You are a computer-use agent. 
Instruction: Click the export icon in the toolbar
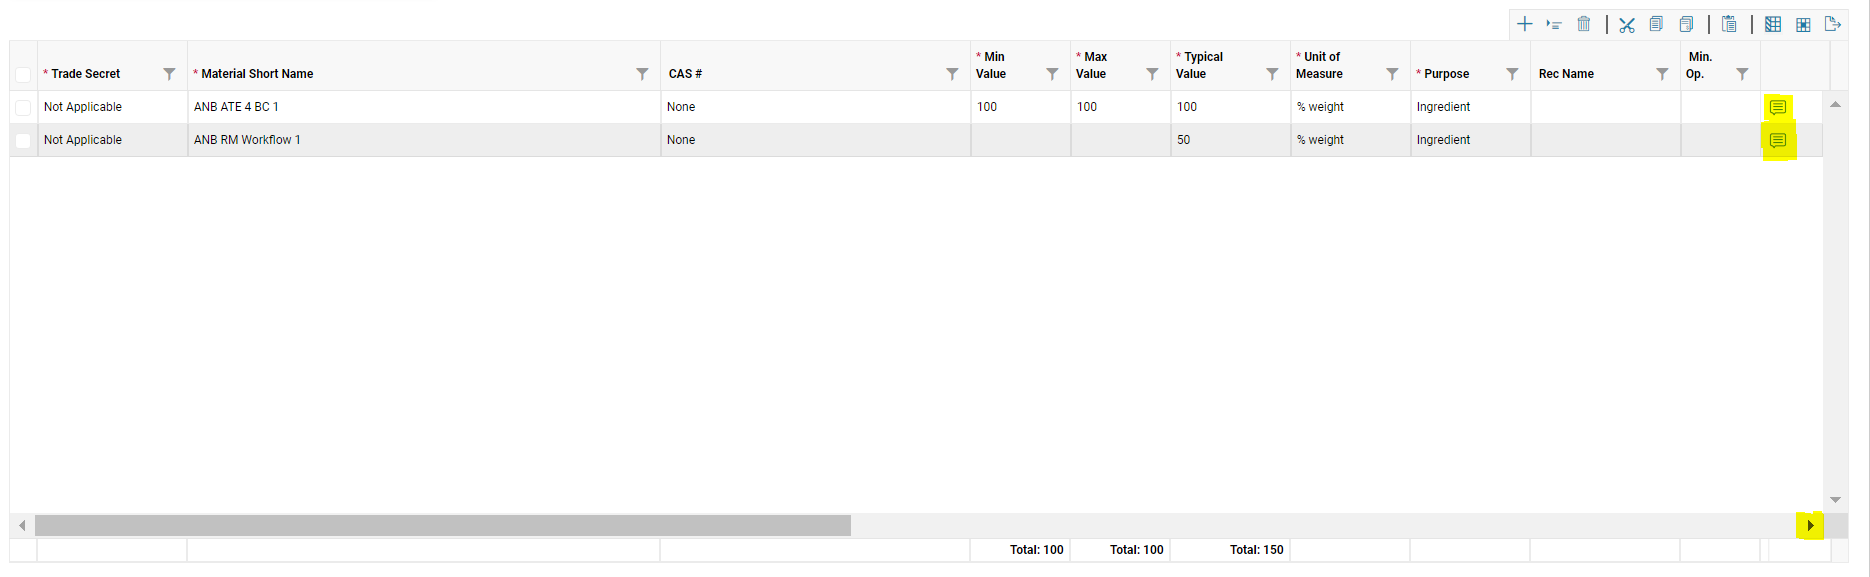(x=1833, y=24)
